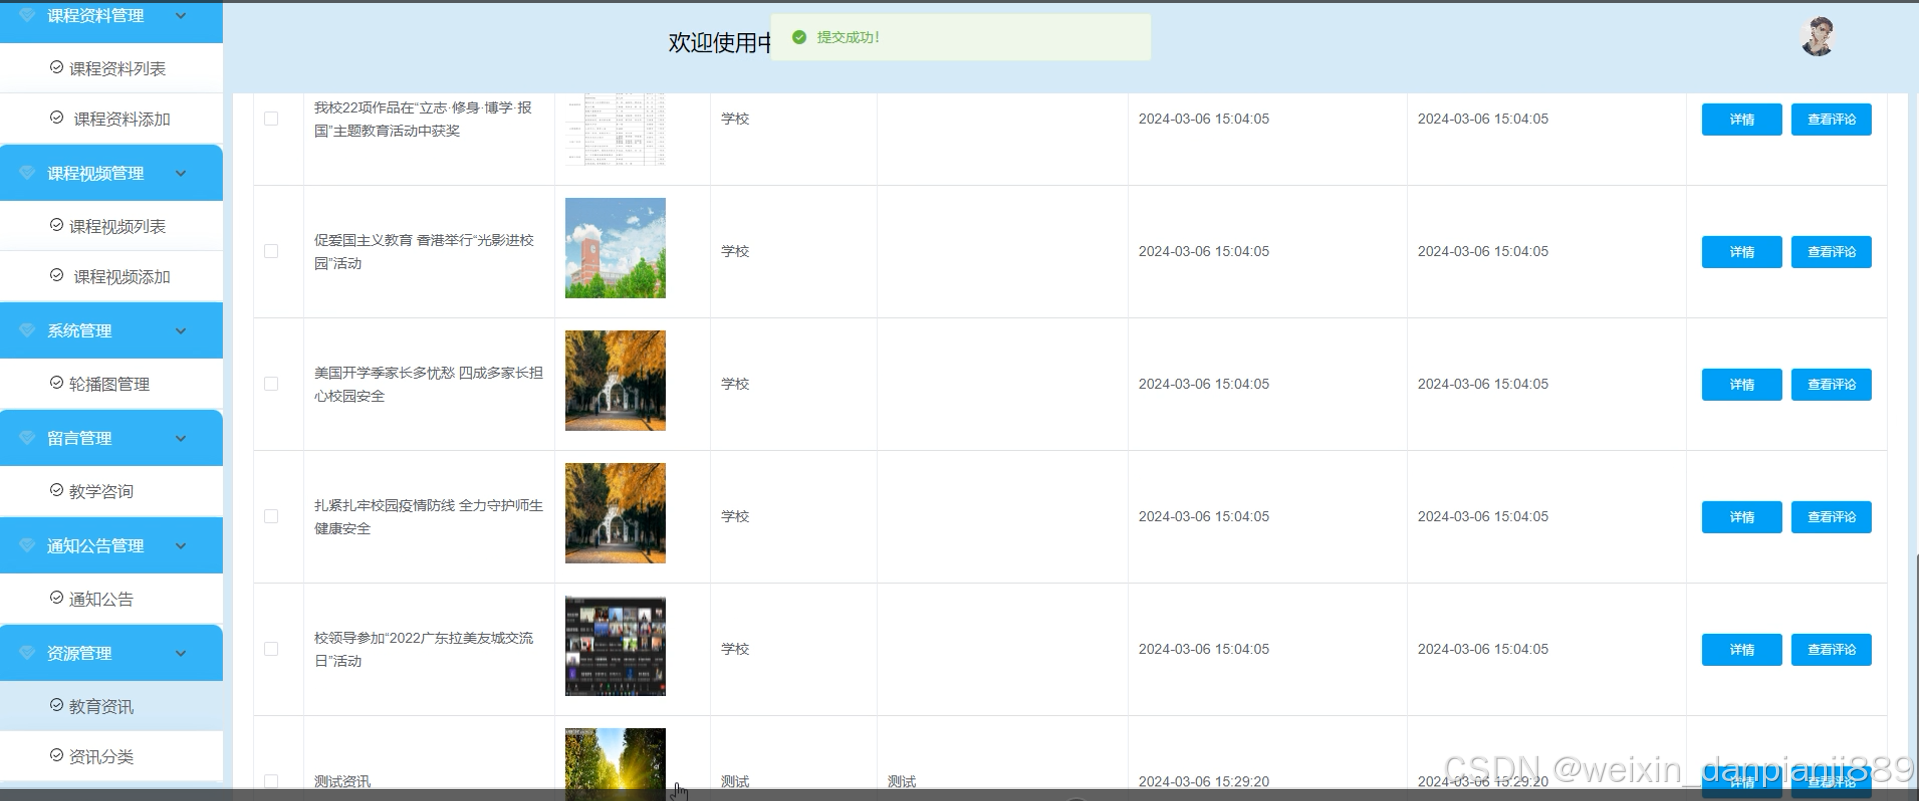Click the user avatar at top right
The height and width of the screenshot is (801, 1919).
point(1817,37)
